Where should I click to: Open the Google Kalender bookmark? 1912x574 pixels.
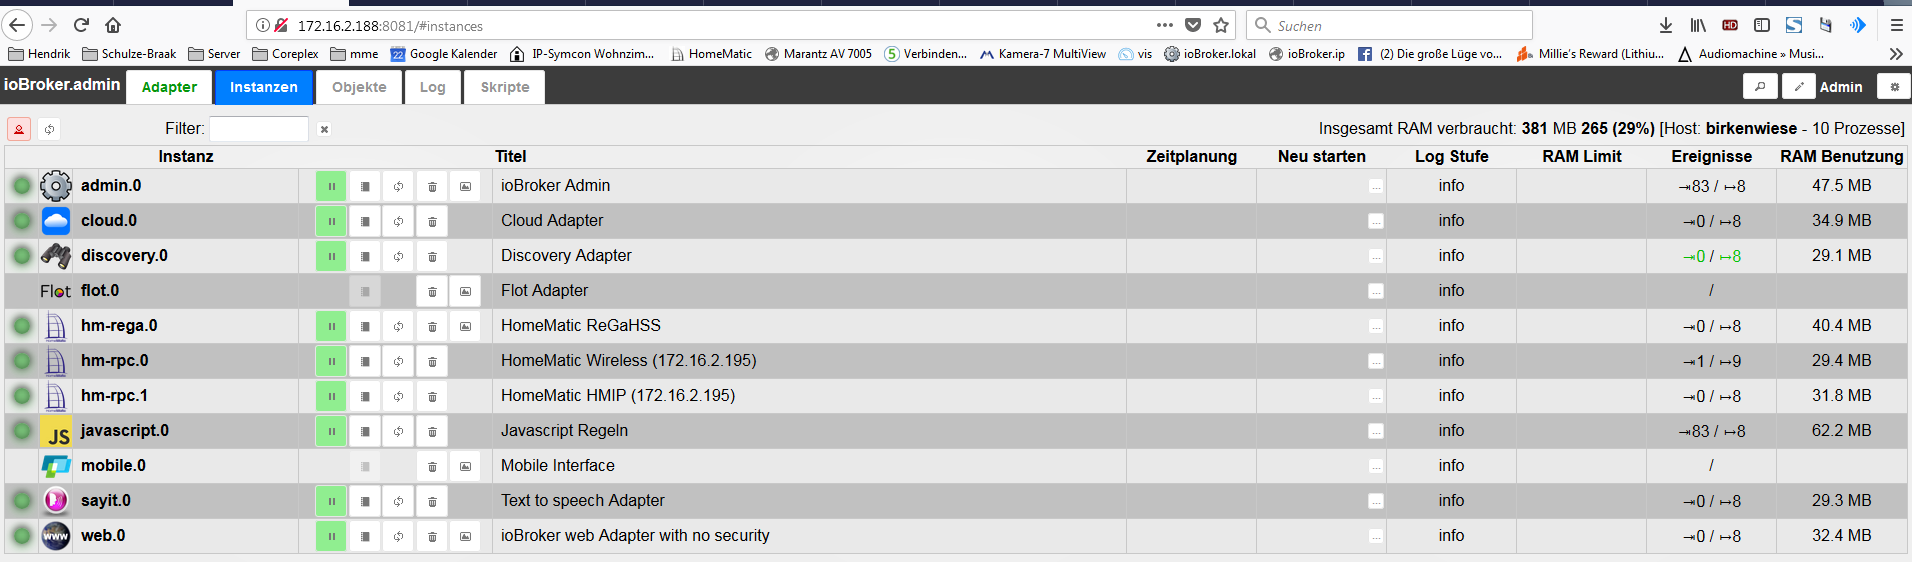pos(443,54)
